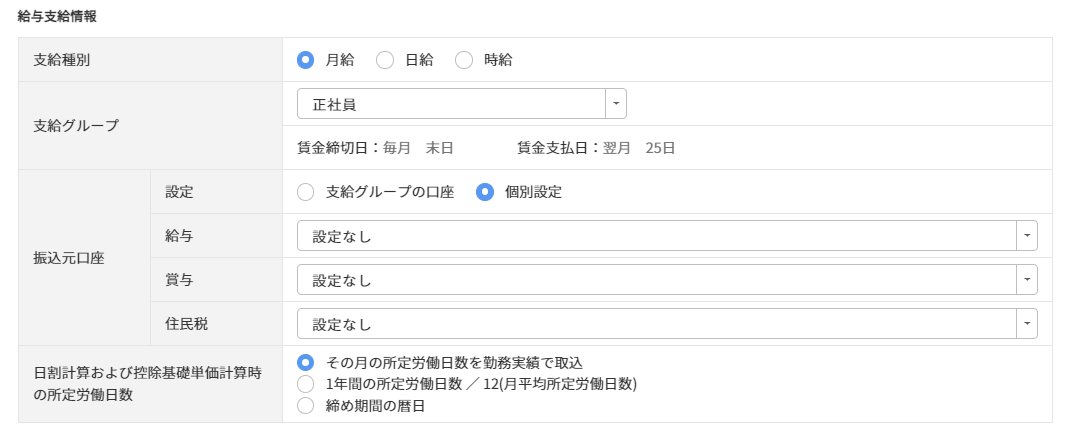
Task: Expand the 賞与 transfer account dropdown
Action: 656,280
